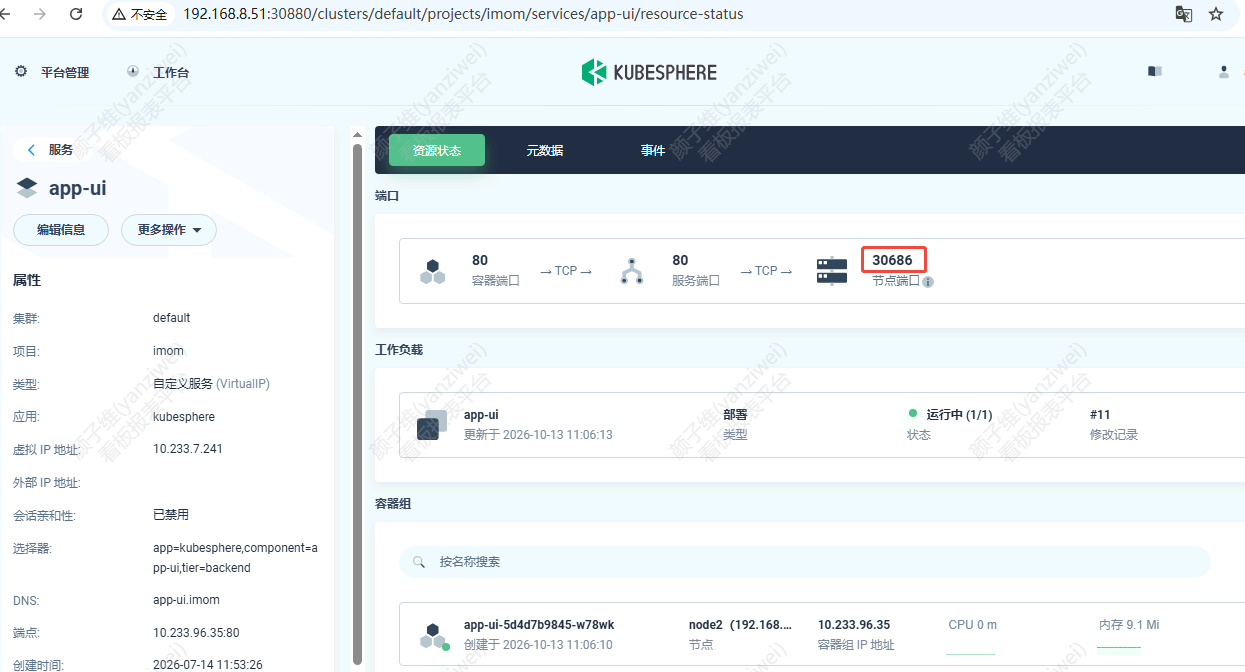
Task: Switch to the 资源状态 tab
Action: point(437,150)
